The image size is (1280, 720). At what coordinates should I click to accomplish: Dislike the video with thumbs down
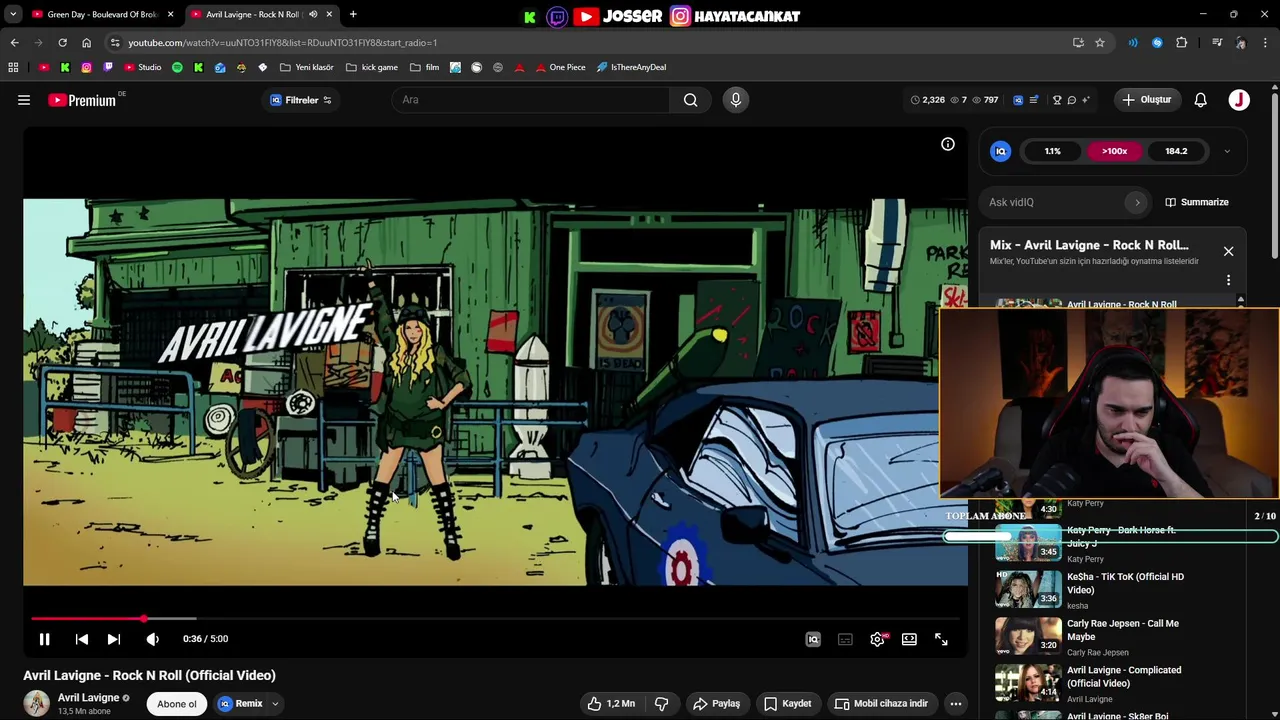pyautogui.click(x=661, y=704)
